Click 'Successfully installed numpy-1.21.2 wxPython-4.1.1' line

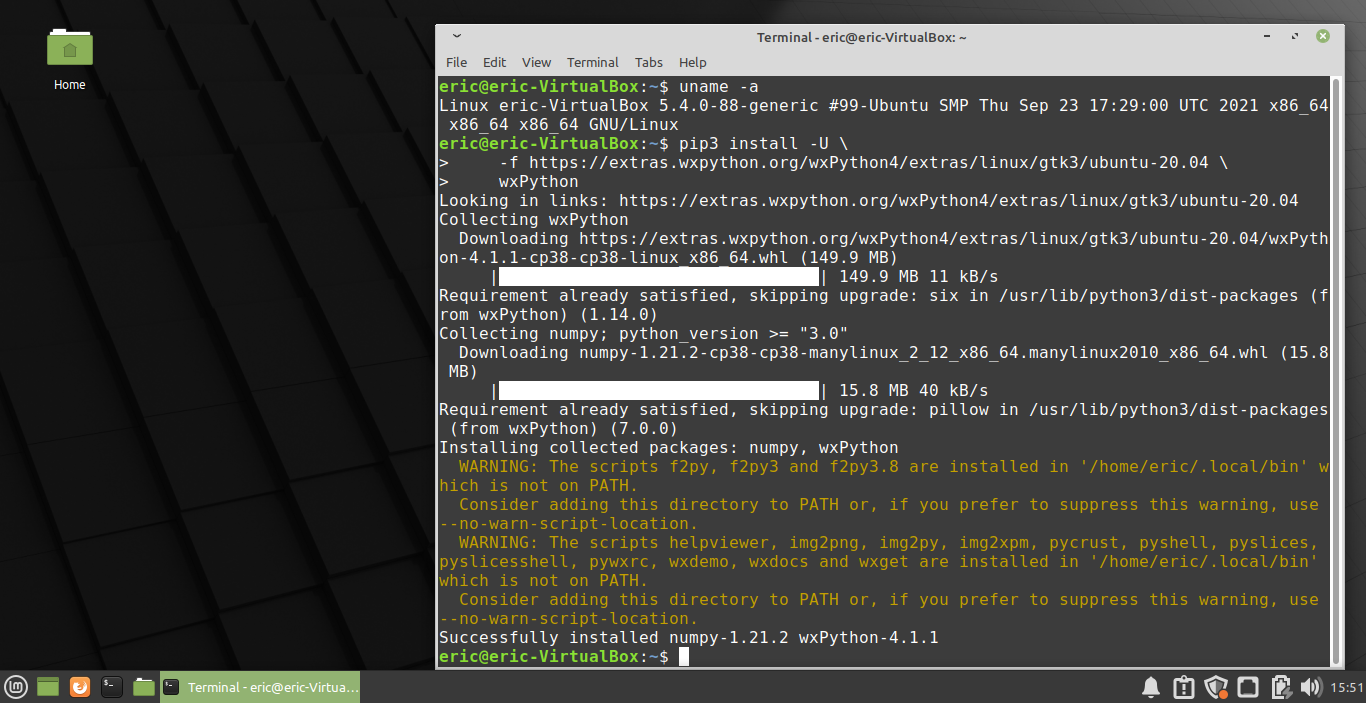689,638
